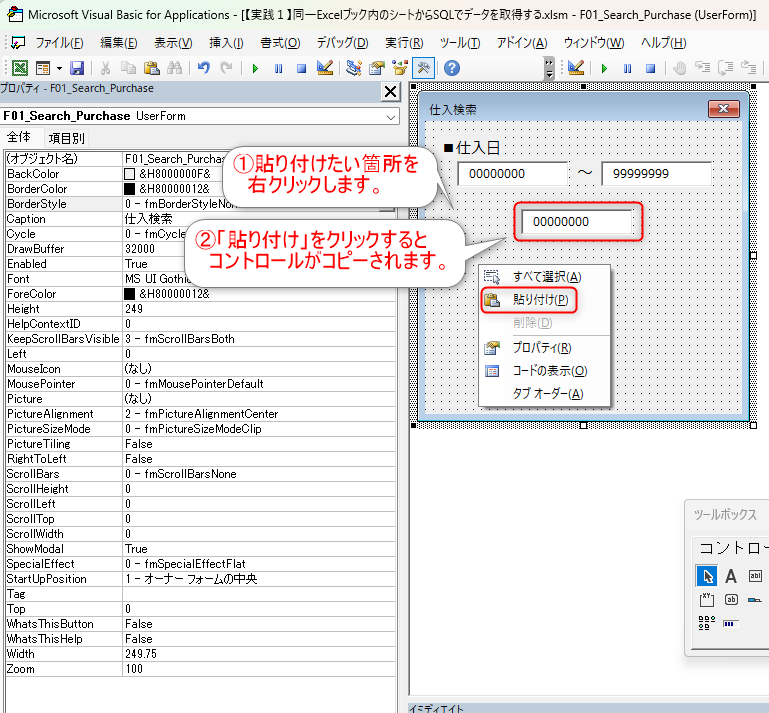Toggle Design Mode in the standard toolbar
769x713 pixels.
[325, 68]
